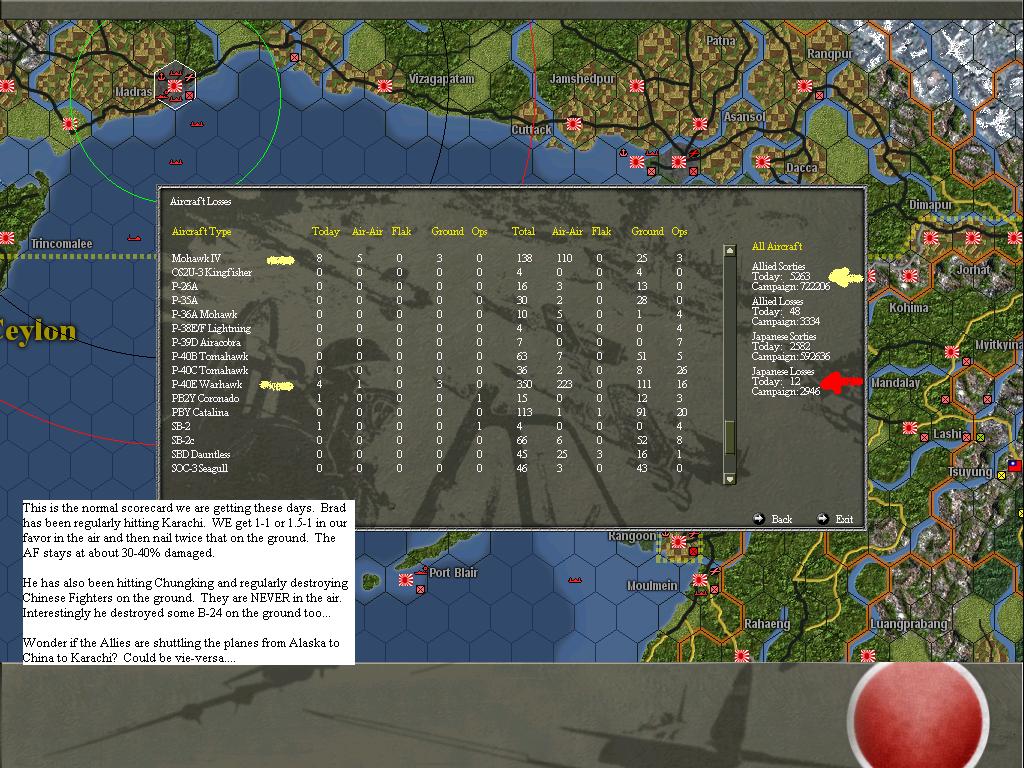Image resolution: width=1024 pixels, height=768 pixels.
Task: Click the Today column header
Action: 325,231
